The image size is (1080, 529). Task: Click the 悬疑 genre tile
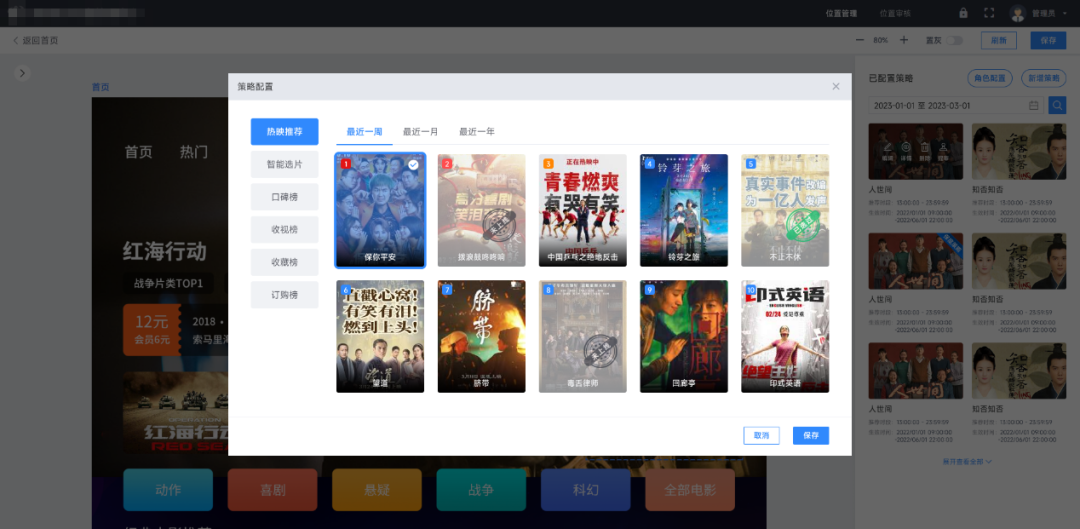click(x=377, y=490)
